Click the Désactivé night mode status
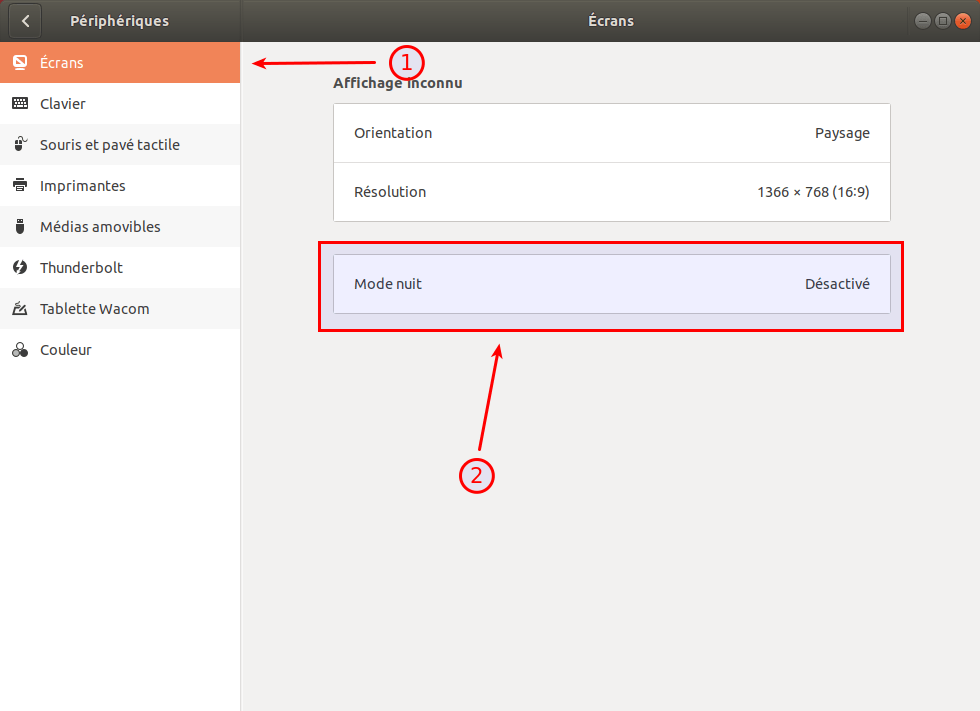Viewport: 980px width, 711px height. (837, 284)
